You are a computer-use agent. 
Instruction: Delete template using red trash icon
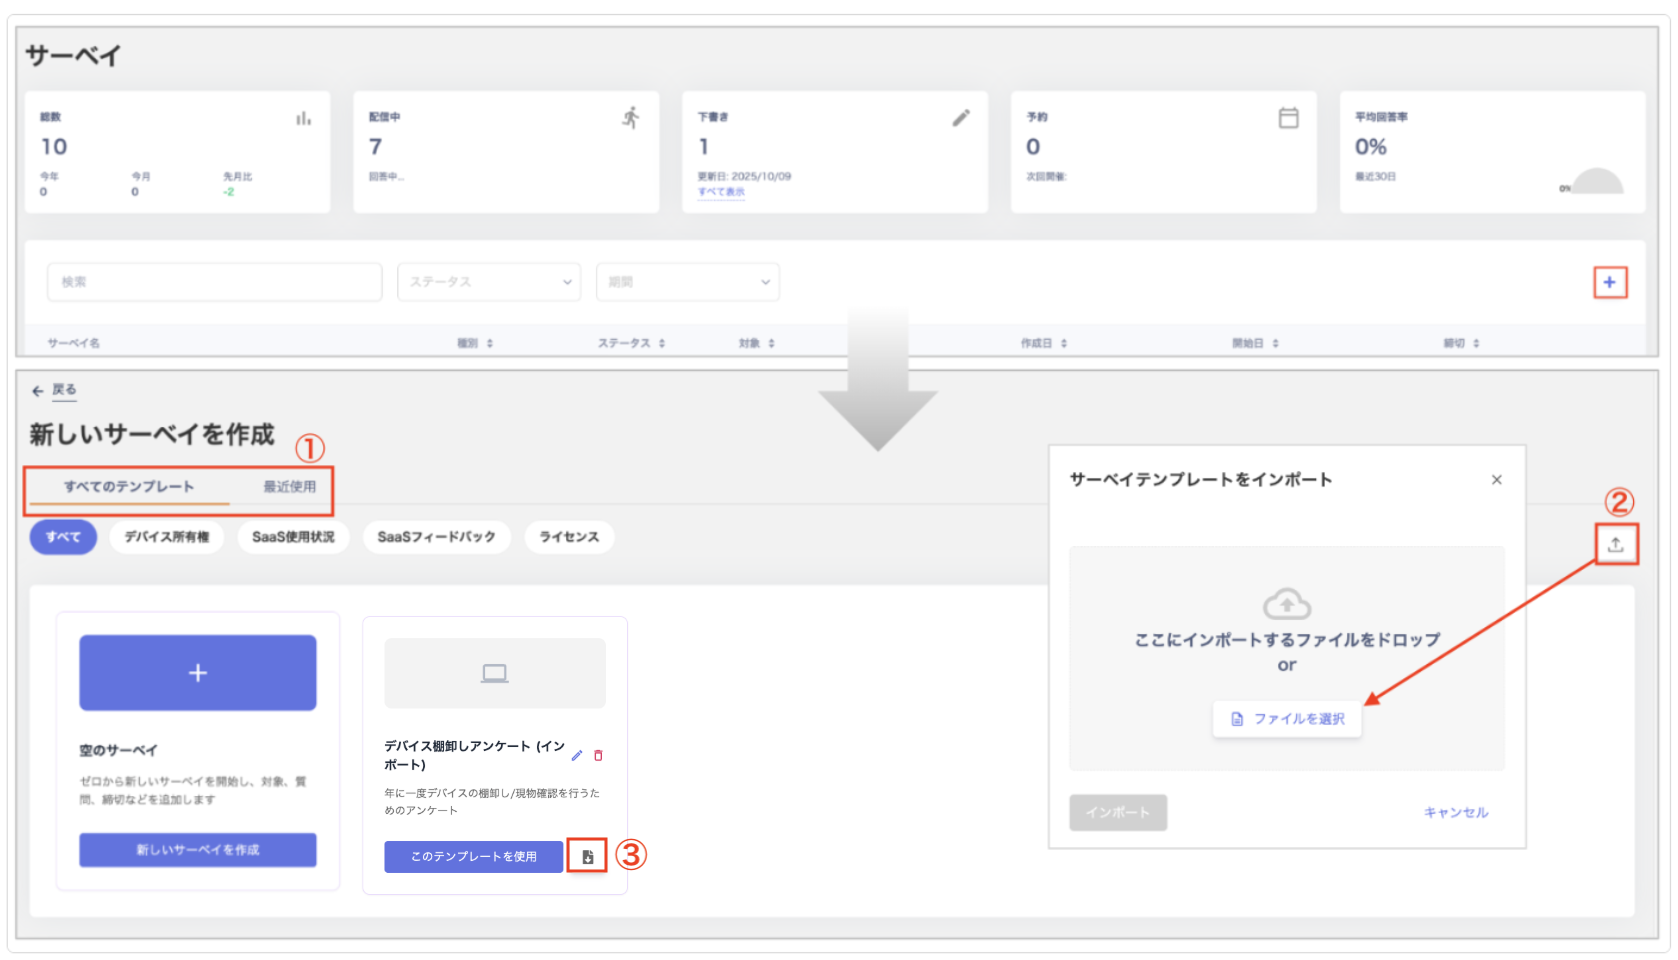coord(598,756)
